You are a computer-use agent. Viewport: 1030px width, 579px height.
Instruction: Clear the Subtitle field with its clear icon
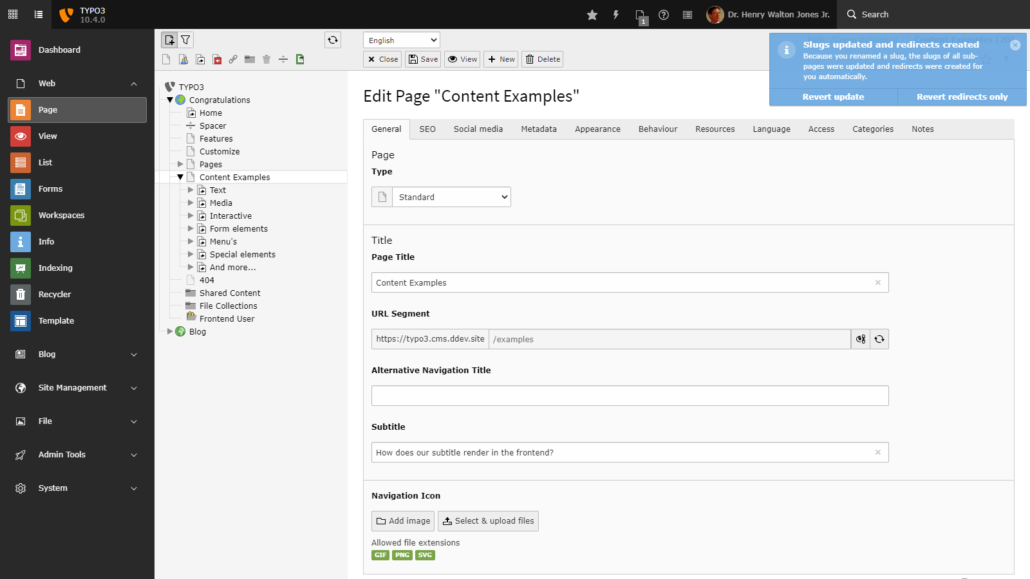tap(877, 452)
